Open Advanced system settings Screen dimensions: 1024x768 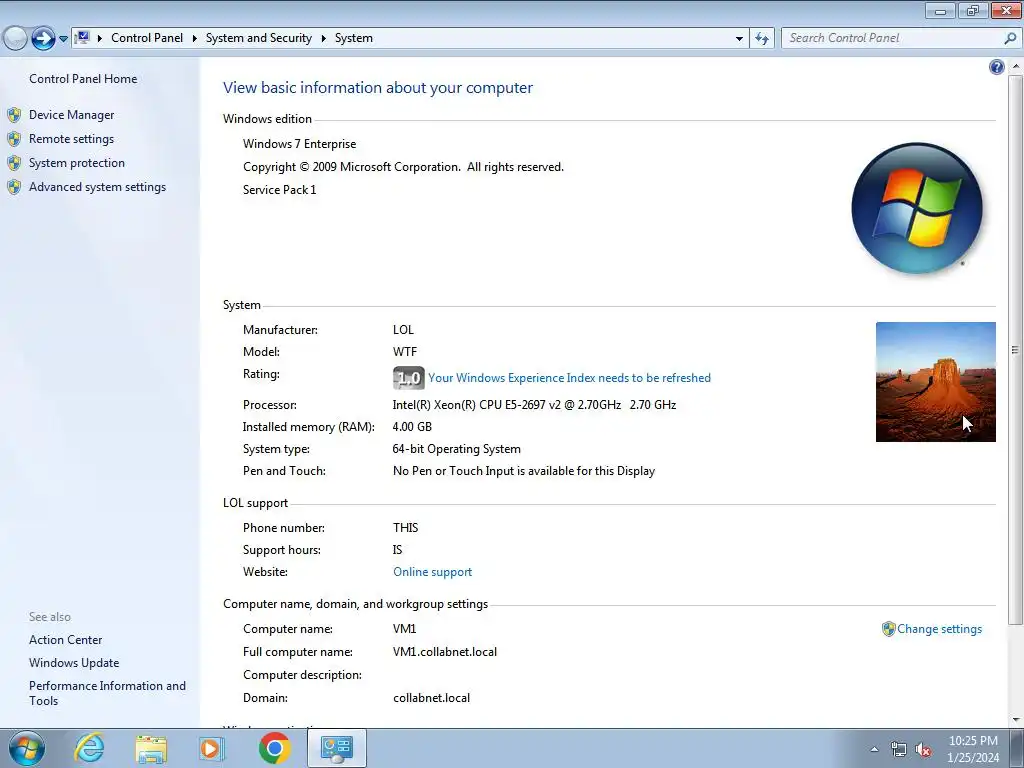click(x=97, y=187)
